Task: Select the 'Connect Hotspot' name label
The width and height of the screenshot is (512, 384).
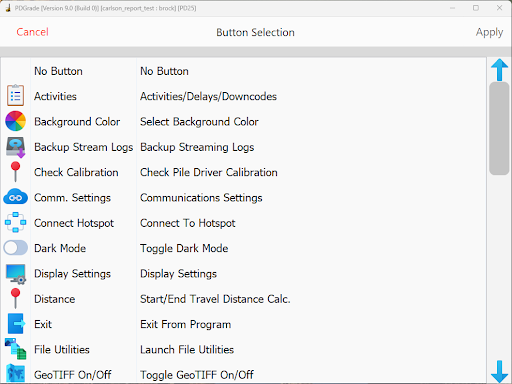Action: [x=74, y=223]
